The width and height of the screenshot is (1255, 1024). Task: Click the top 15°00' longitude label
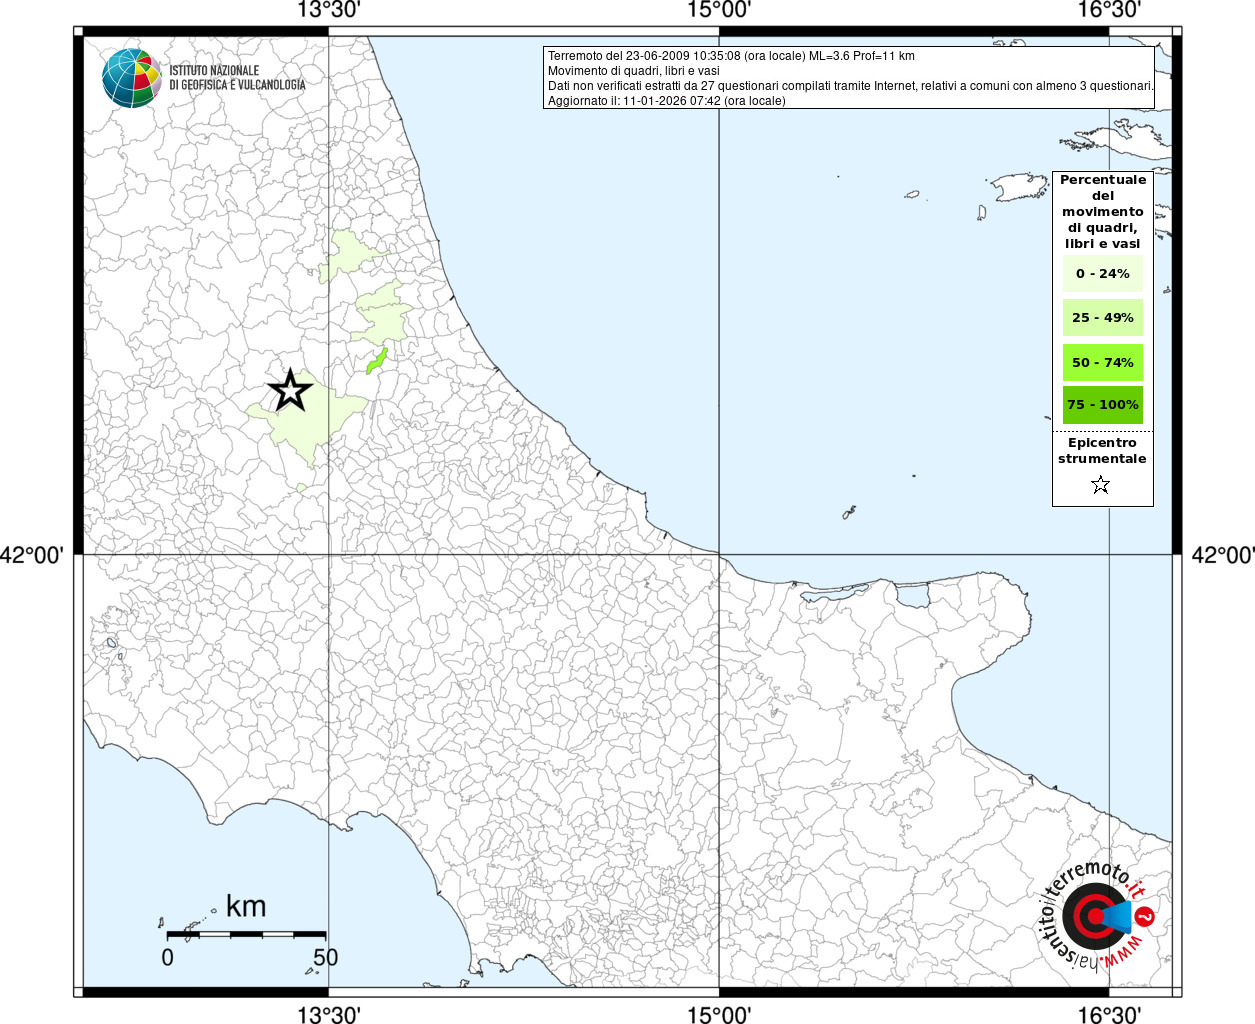click(x=719, y=11)
